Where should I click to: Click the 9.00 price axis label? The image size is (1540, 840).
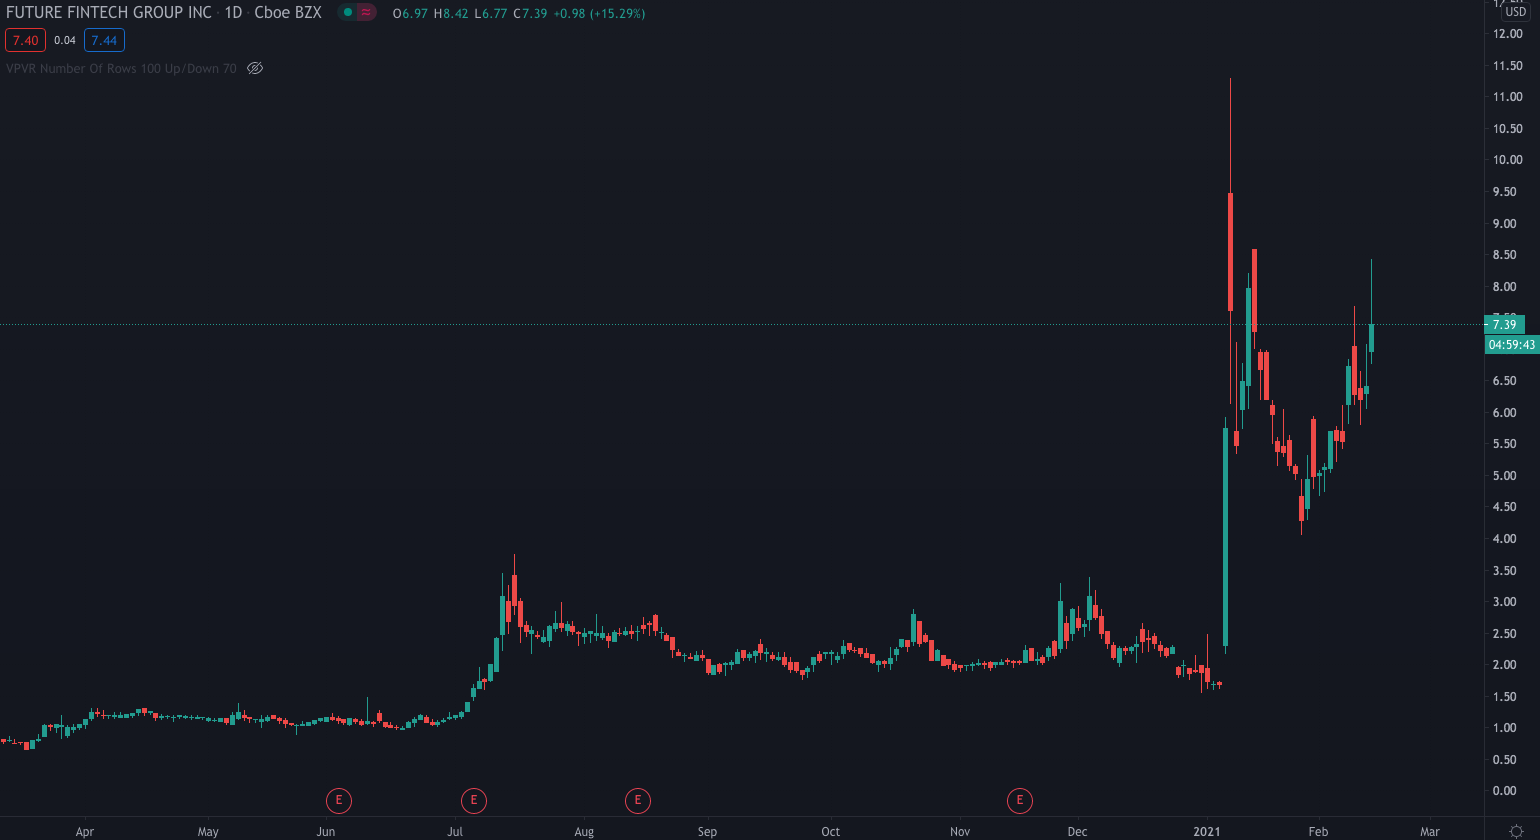coord(1504,224)
